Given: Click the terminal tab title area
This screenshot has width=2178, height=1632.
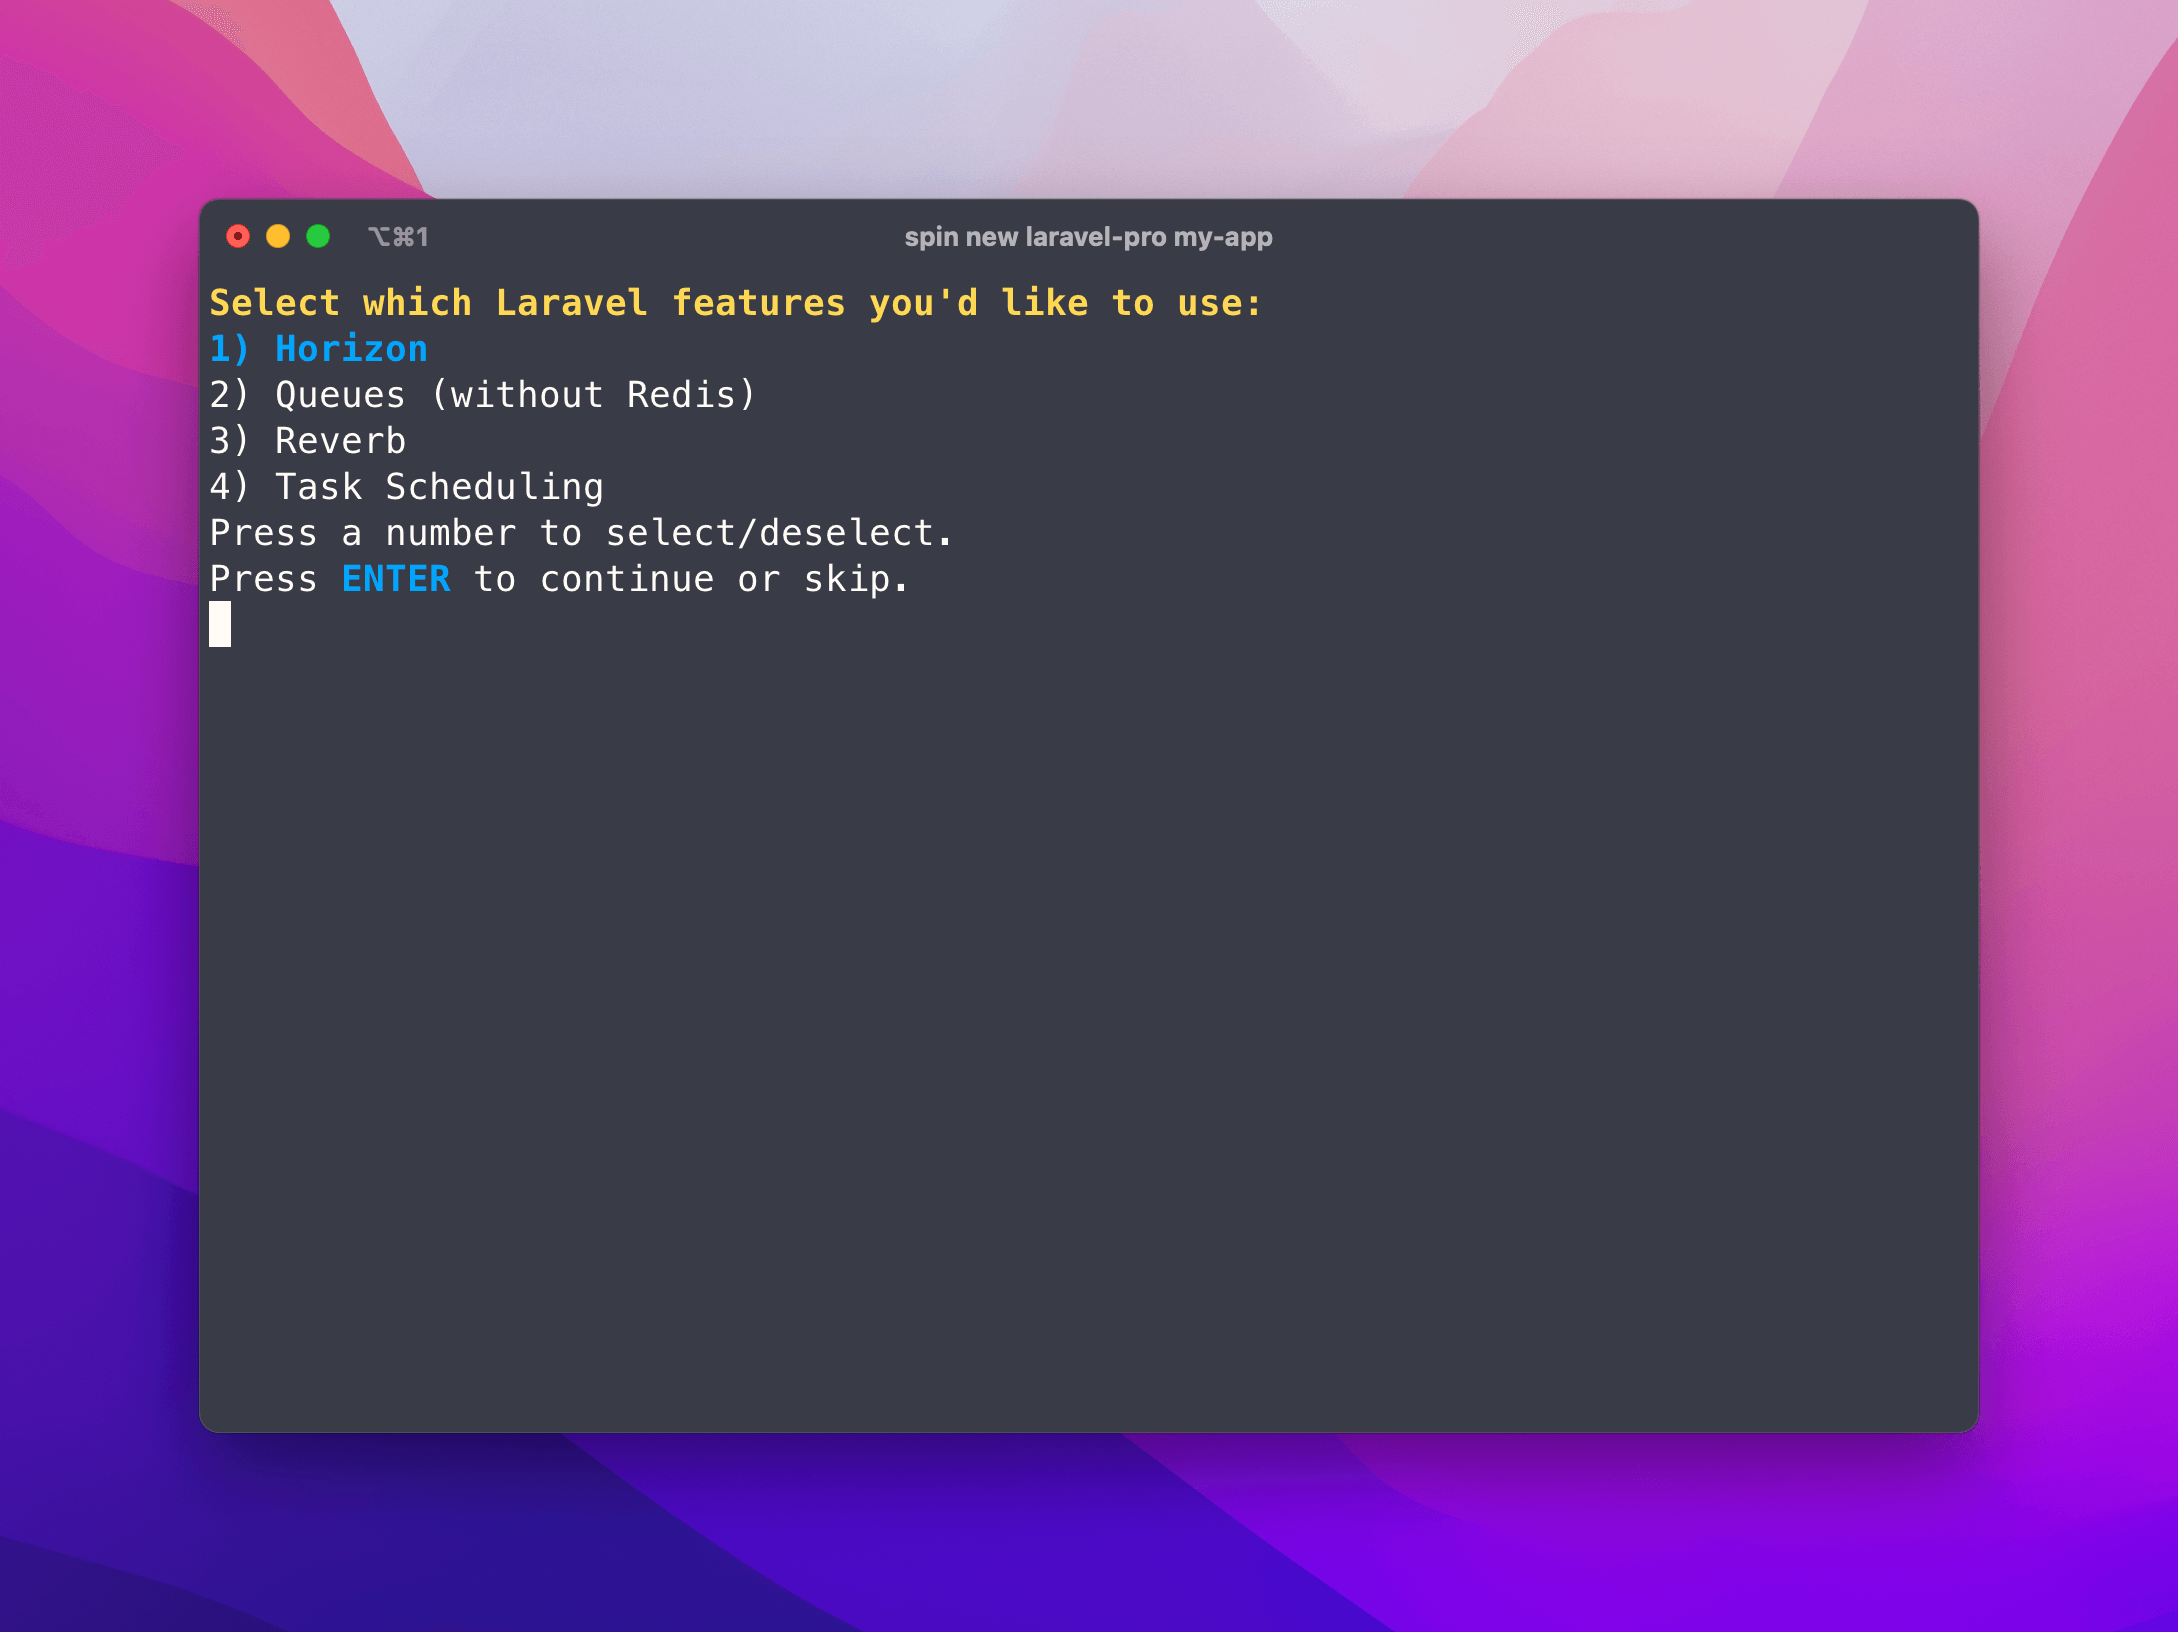Looking at the screenshot, I should (x=1088, y=235).
